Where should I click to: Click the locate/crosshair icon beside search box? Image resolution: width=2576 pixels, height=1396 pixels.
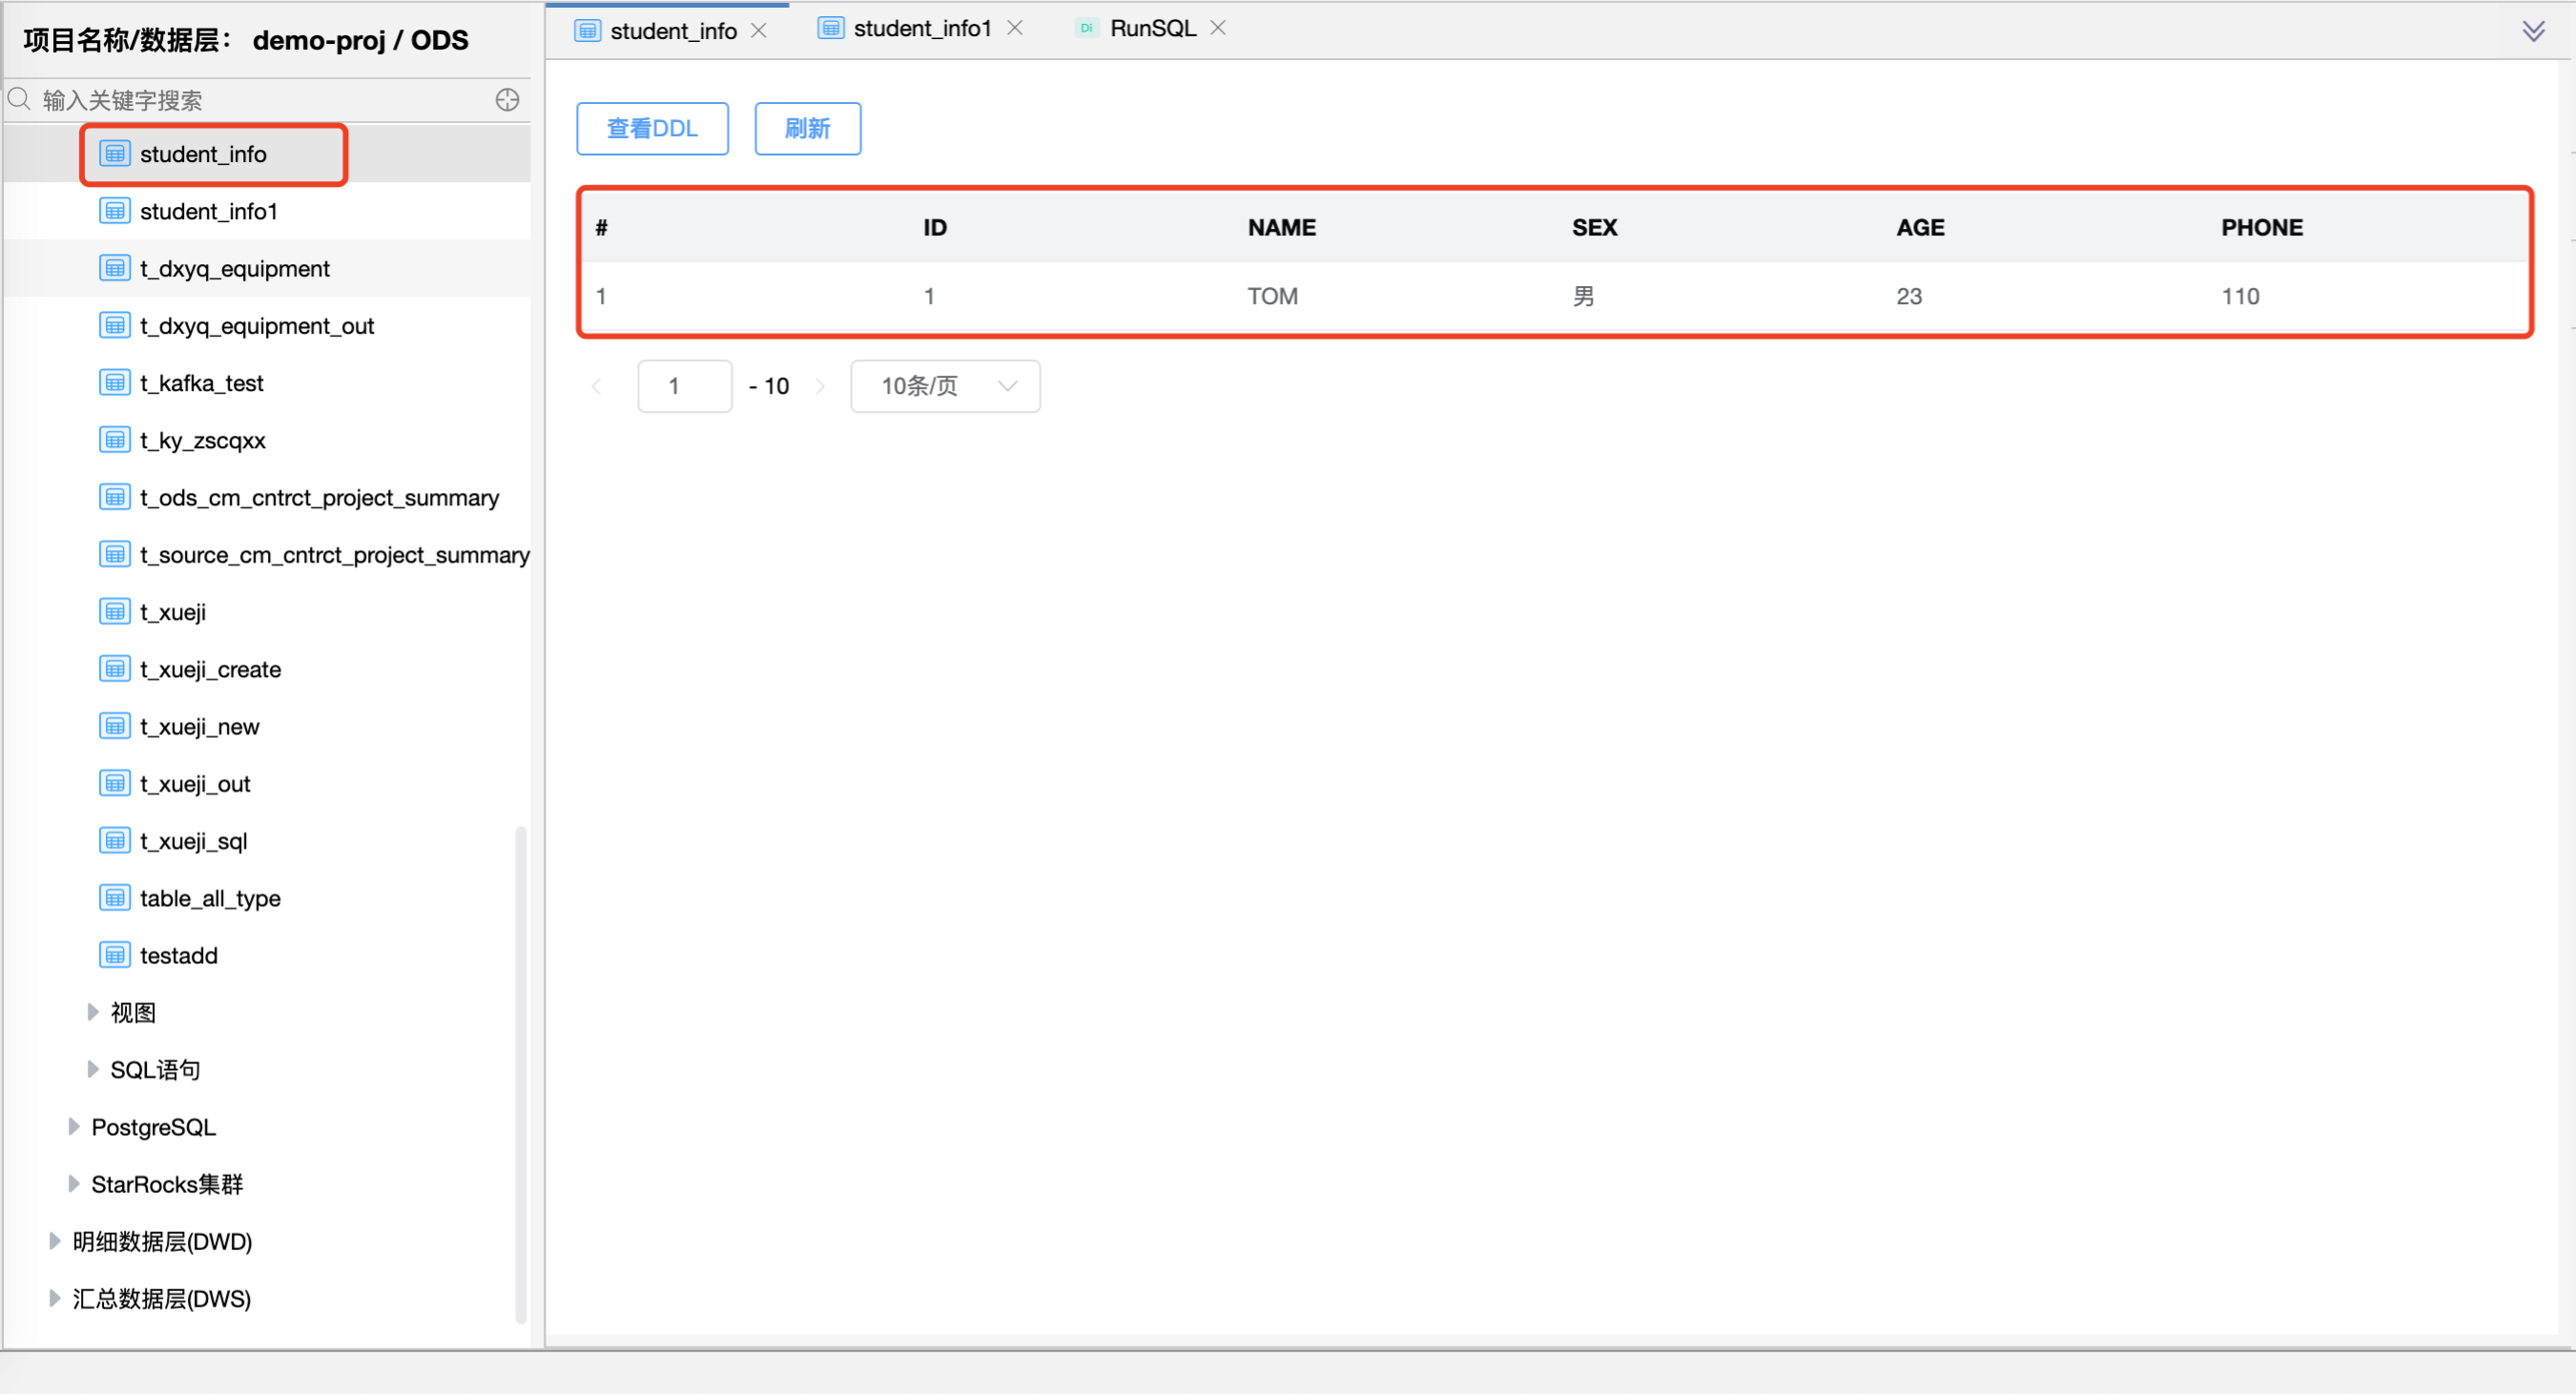pyautogui.click(x=507, y=99)
